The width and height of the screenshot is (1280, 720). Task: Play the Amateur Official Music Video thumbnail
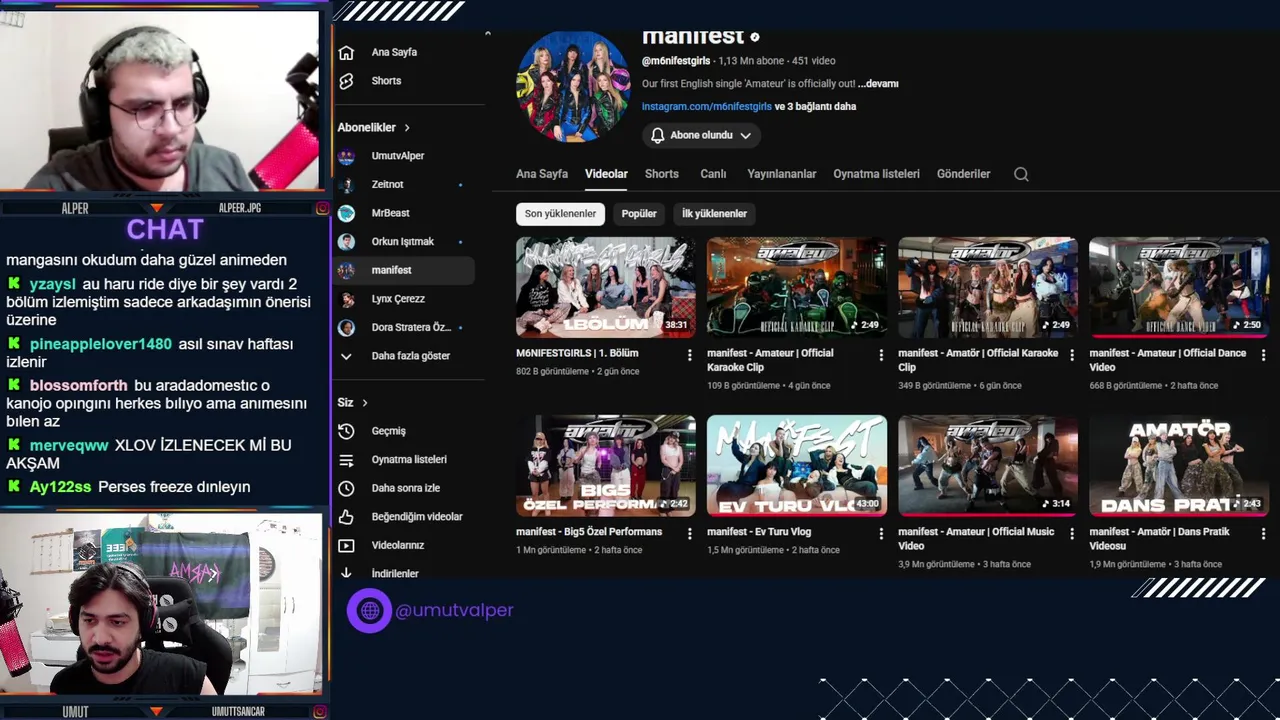click(988, 466)
